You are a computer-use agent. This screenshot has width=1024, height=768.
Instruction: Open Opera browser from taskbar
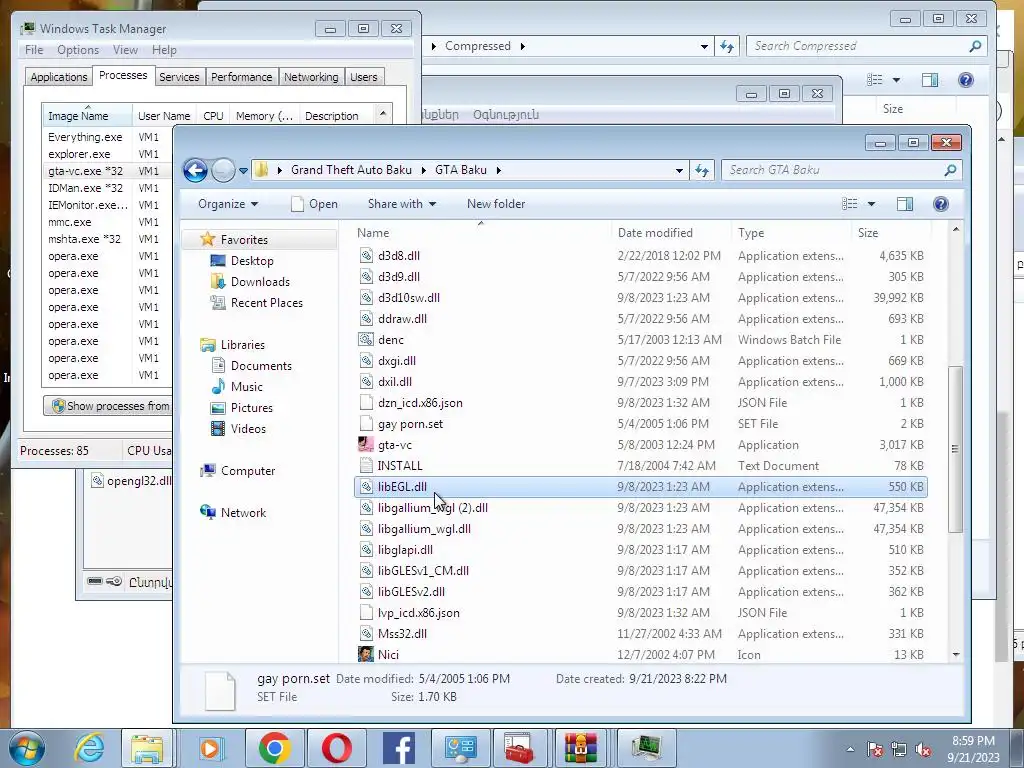click(336, 748)
